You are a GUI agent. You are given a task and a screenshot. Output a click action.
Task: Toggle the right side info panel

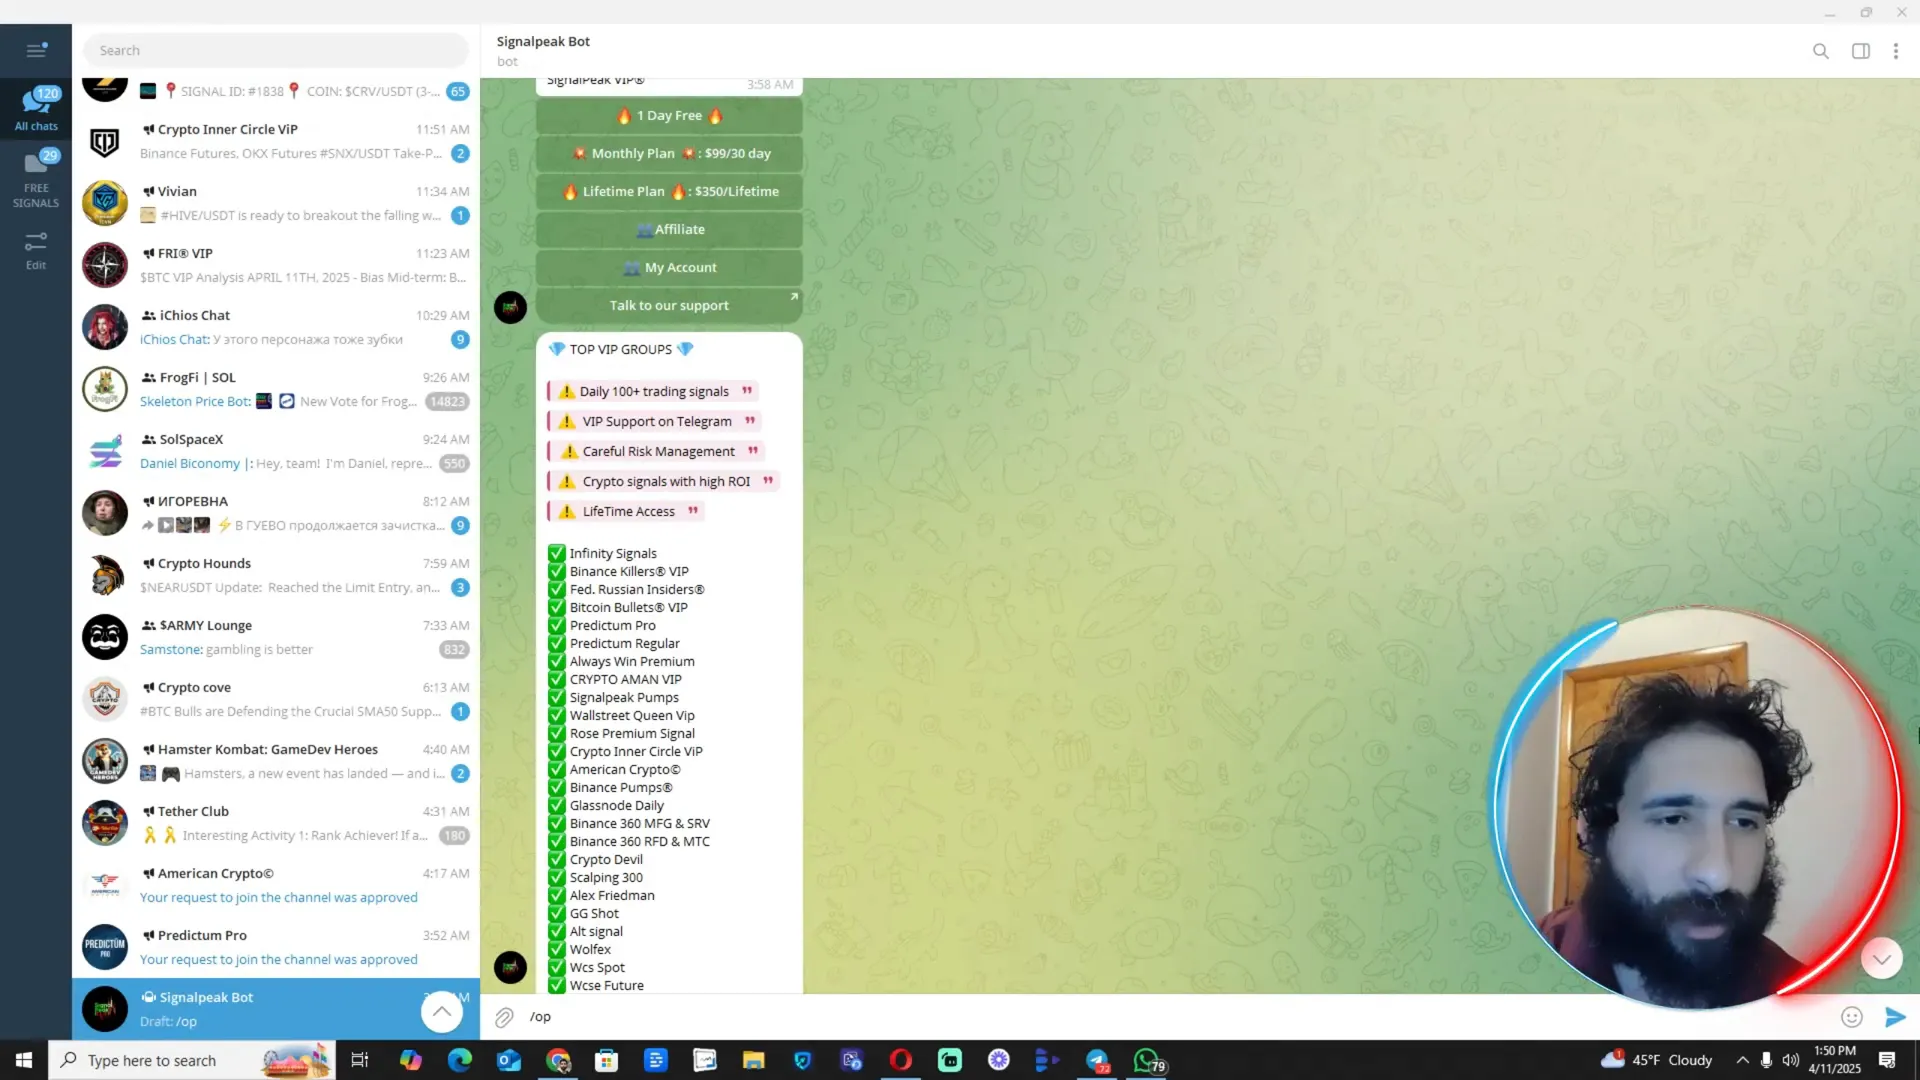1860,51
